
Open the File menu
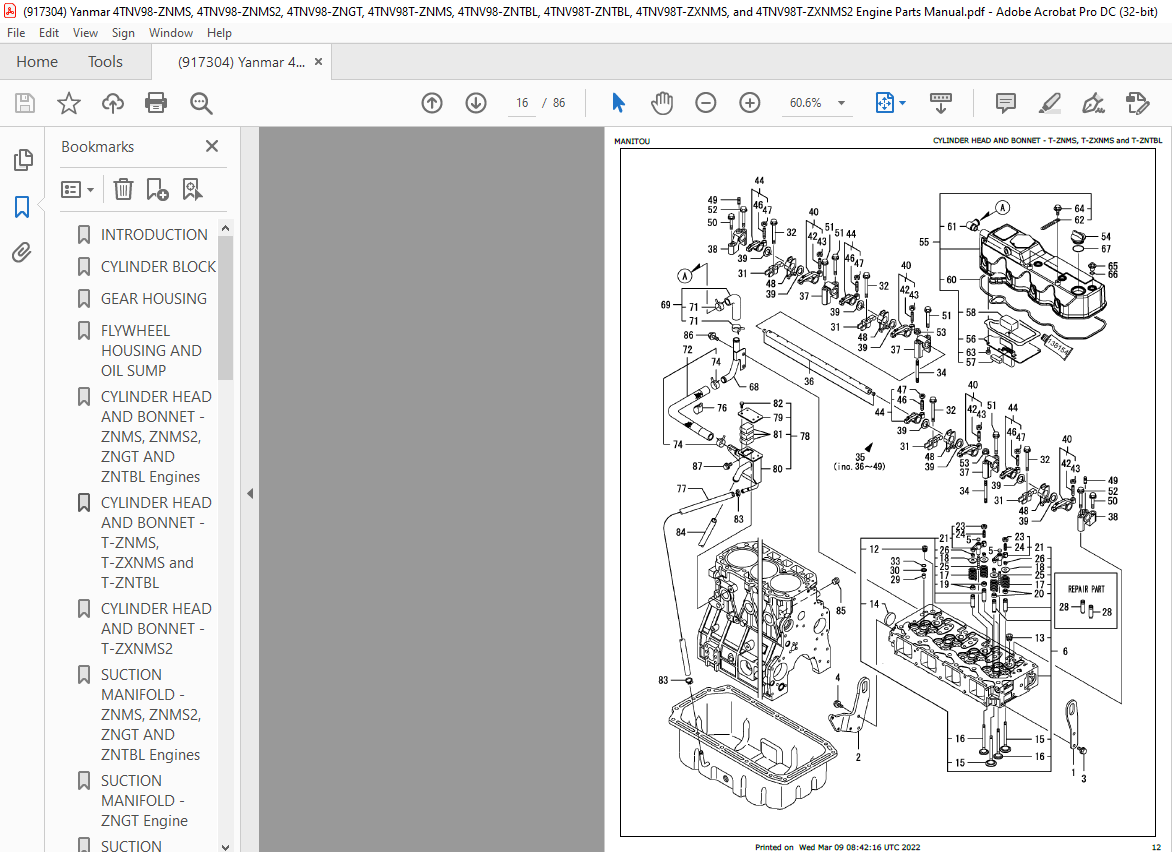[x=16, y=33]
